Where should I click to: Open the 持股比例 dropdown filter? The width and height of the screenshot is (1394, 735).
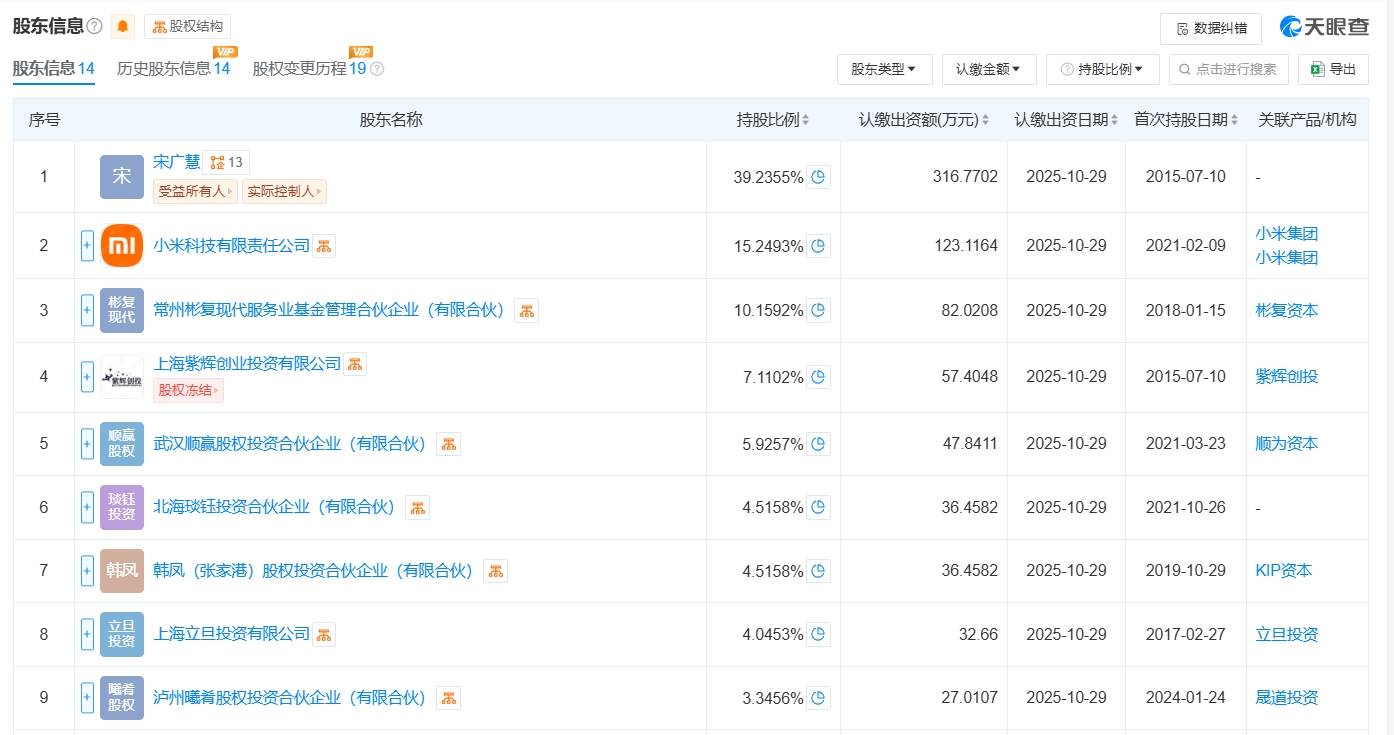click(1102, 69)
